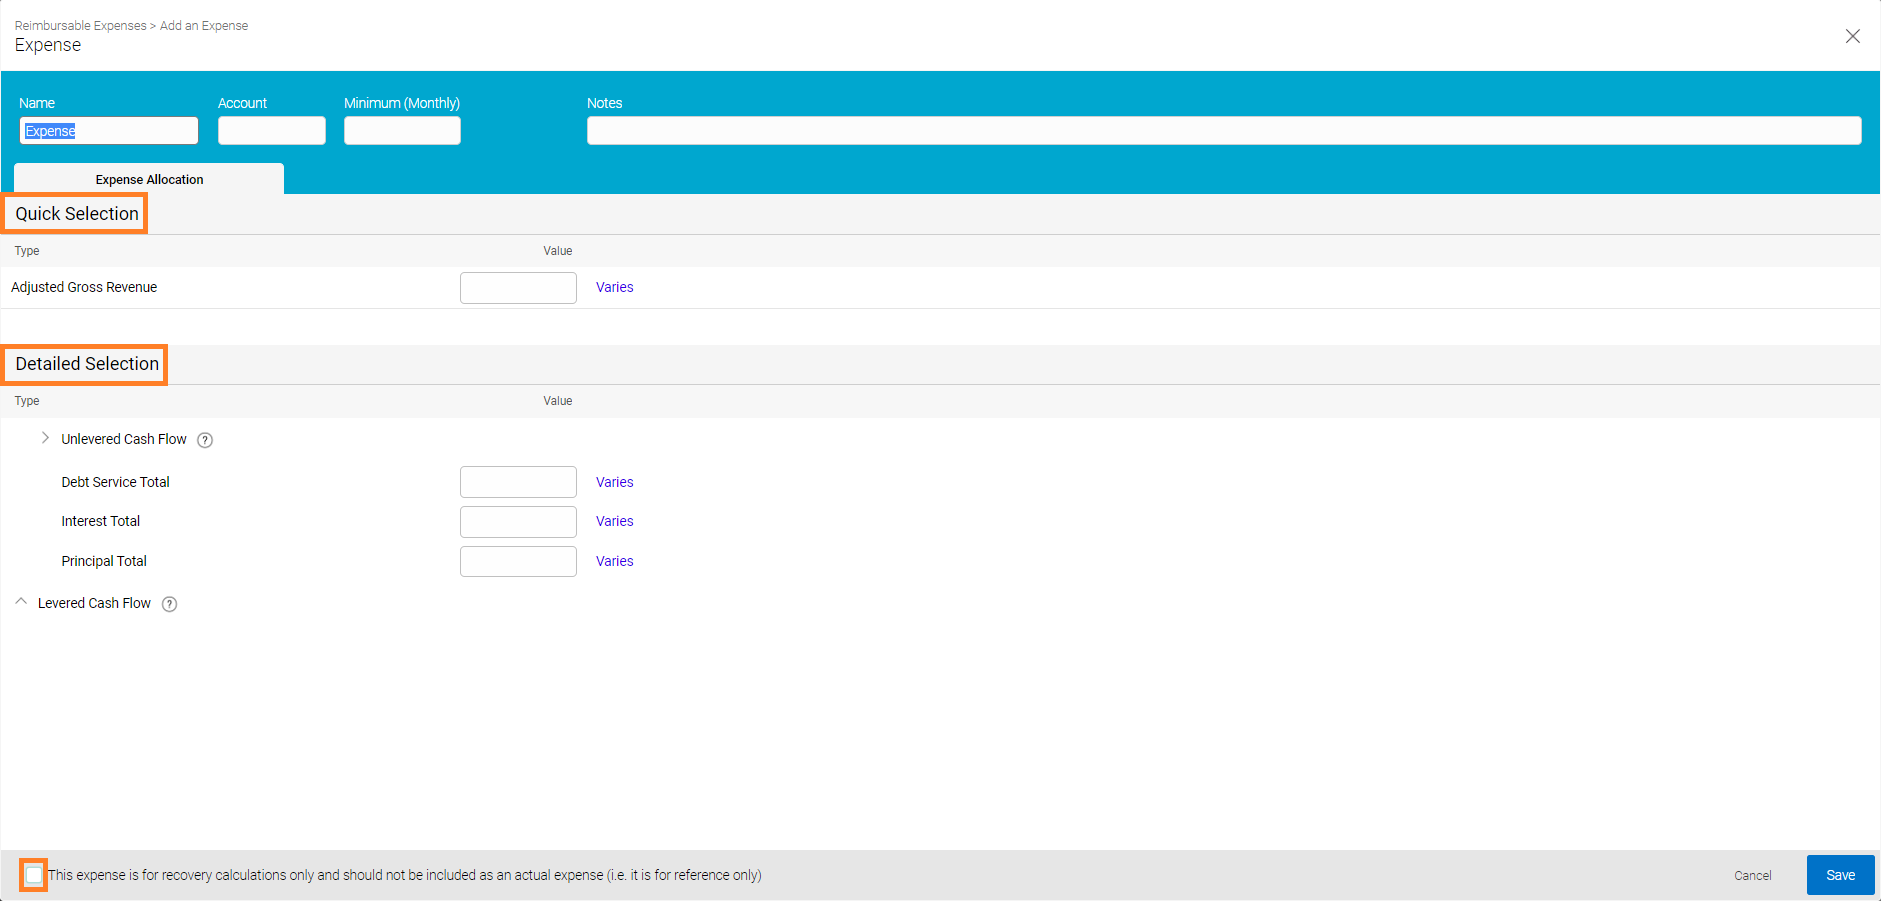The image size is (1881, 901).
Task: Open Varies options for Debt Service Total
Action: coord(614,482)
